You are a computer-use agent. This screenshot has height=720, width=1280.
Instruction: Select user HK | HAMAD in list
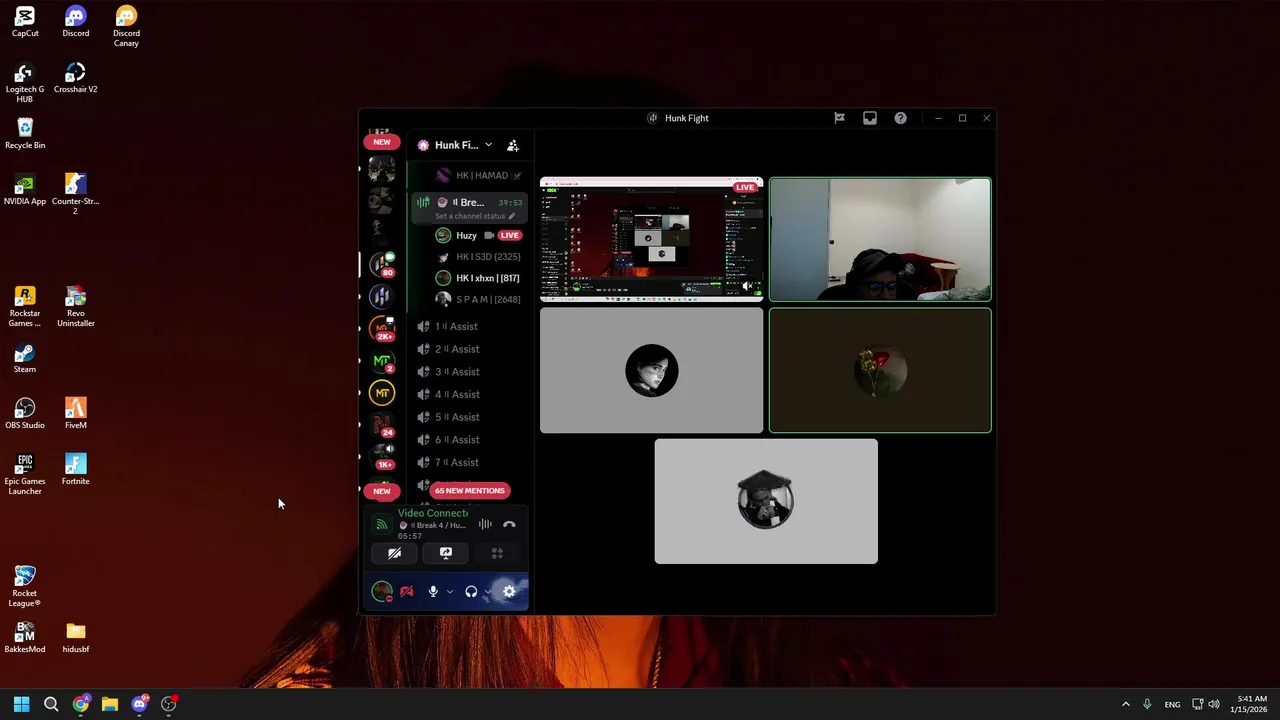[x=478, y=175]
